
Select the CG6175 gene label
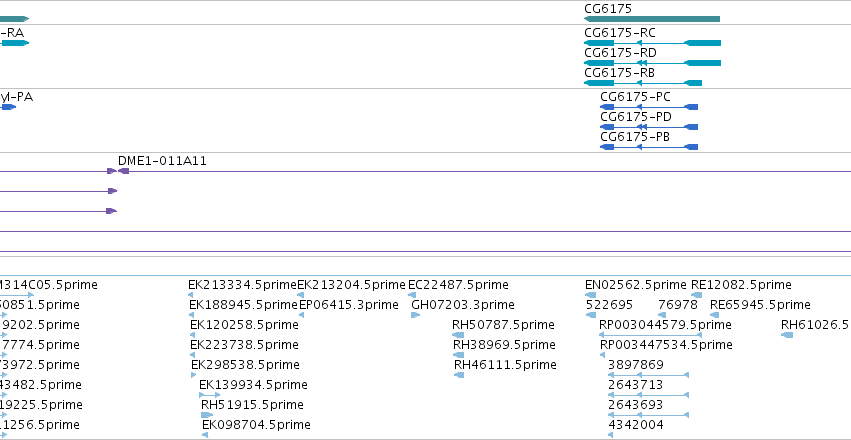(x=608, y=9)
